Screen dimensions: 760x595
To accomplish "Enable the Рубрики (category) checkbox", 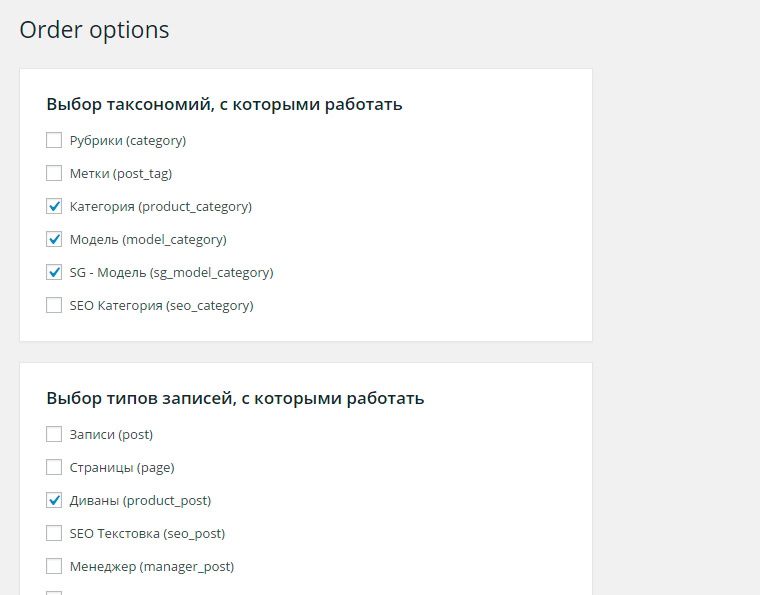I will tap(54, 141).
